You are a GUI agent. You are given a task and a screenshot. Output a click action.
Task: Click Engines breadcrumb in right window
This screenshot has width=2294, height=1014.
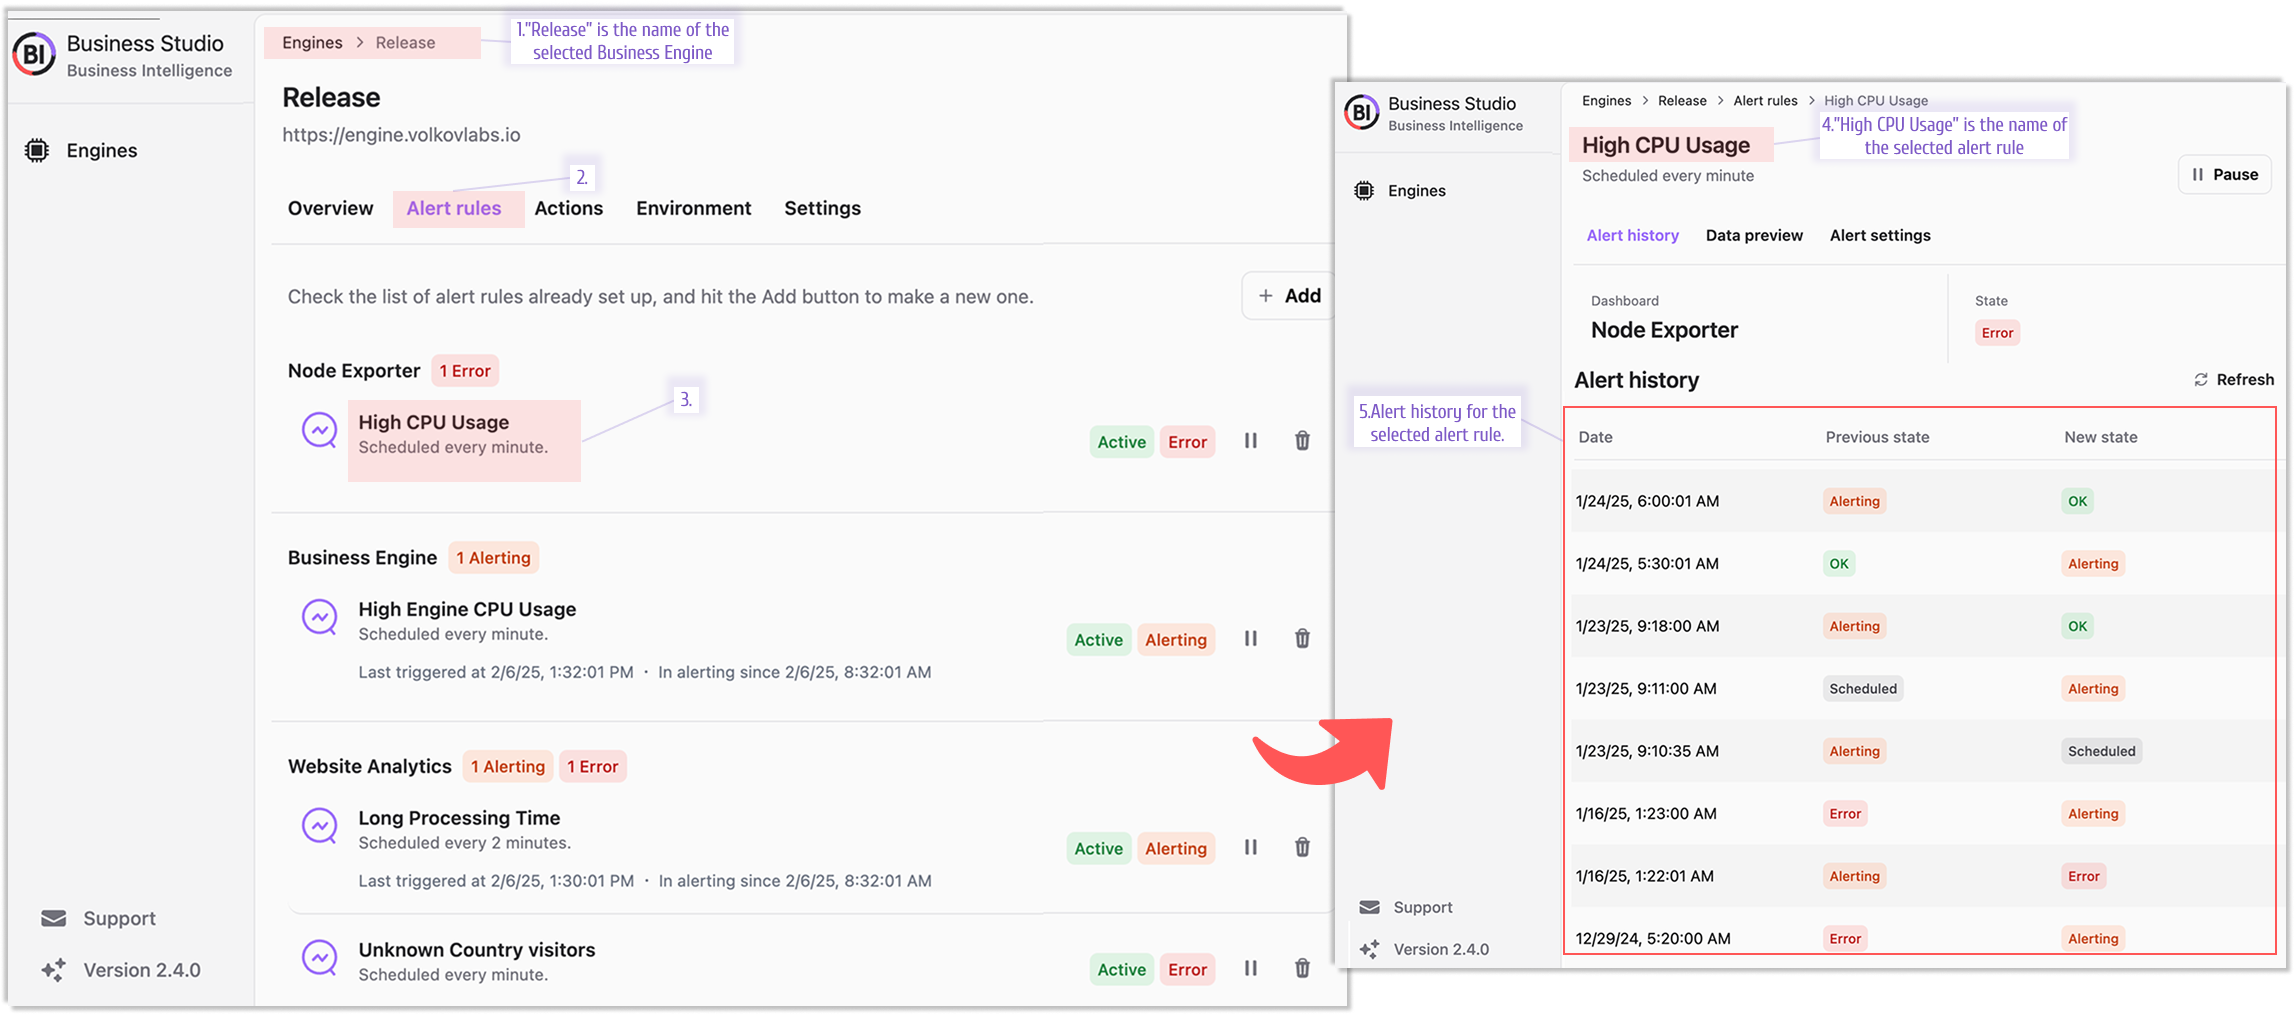(1607, 100)
